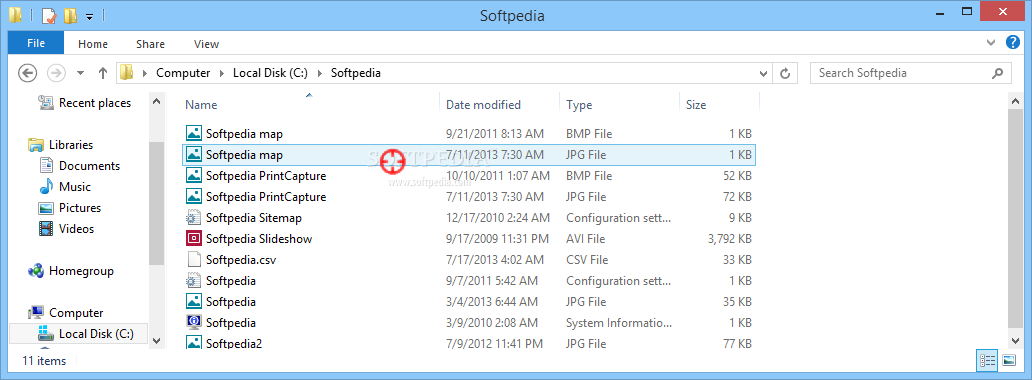Switch to large thumbnails view button
Viewport: 1032px width, 380px height.
[1008, 360]
